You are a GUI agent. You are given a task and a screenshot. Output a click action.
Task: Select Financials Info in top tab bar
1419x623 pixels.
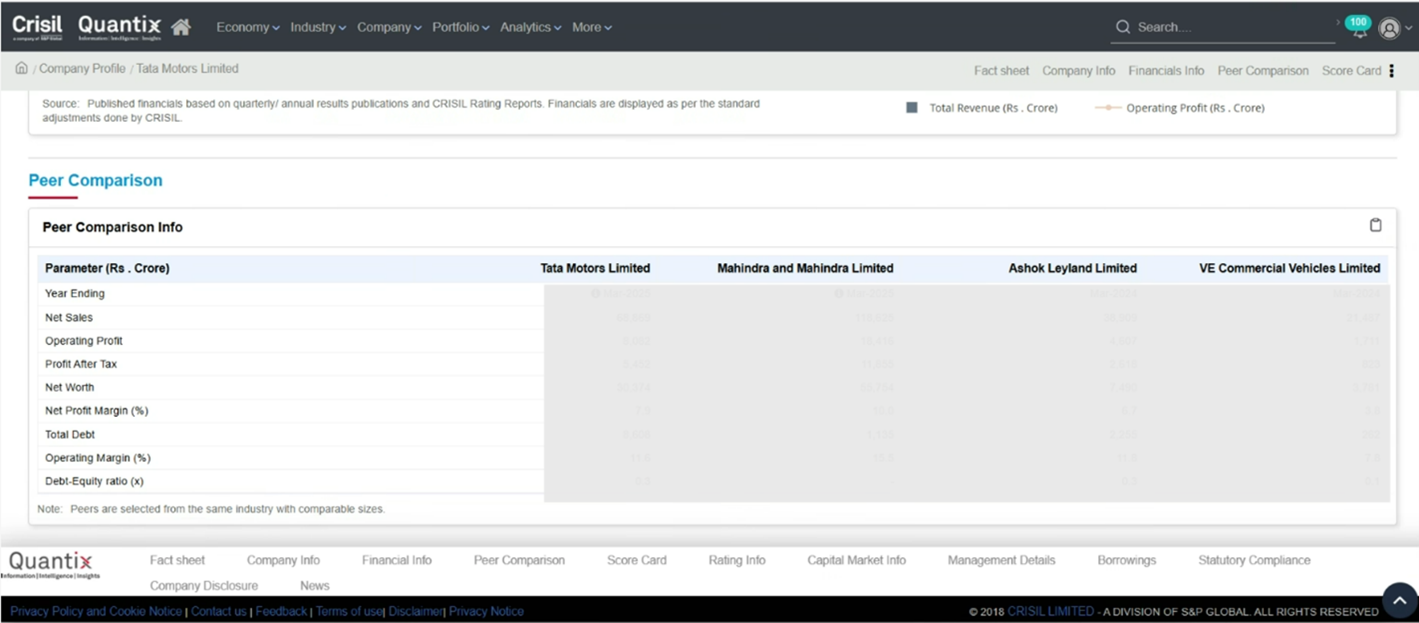(1166, 71)
